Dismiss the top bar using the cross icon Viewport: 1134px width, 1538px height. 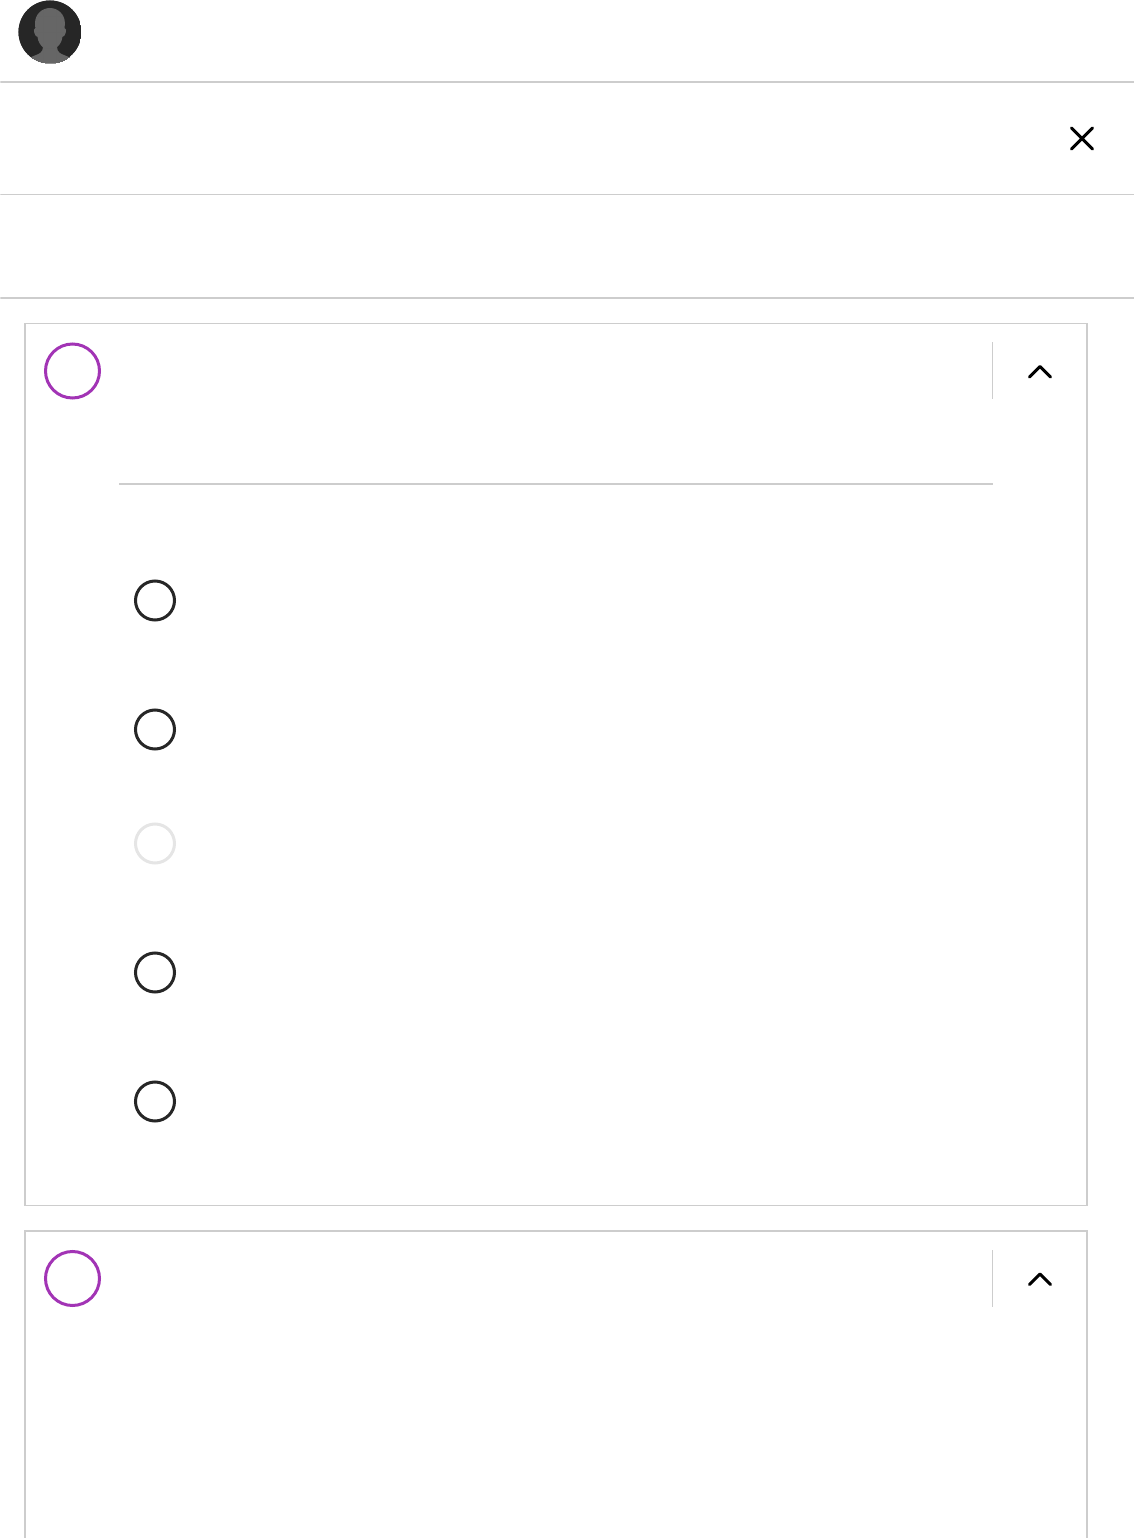1082,138
